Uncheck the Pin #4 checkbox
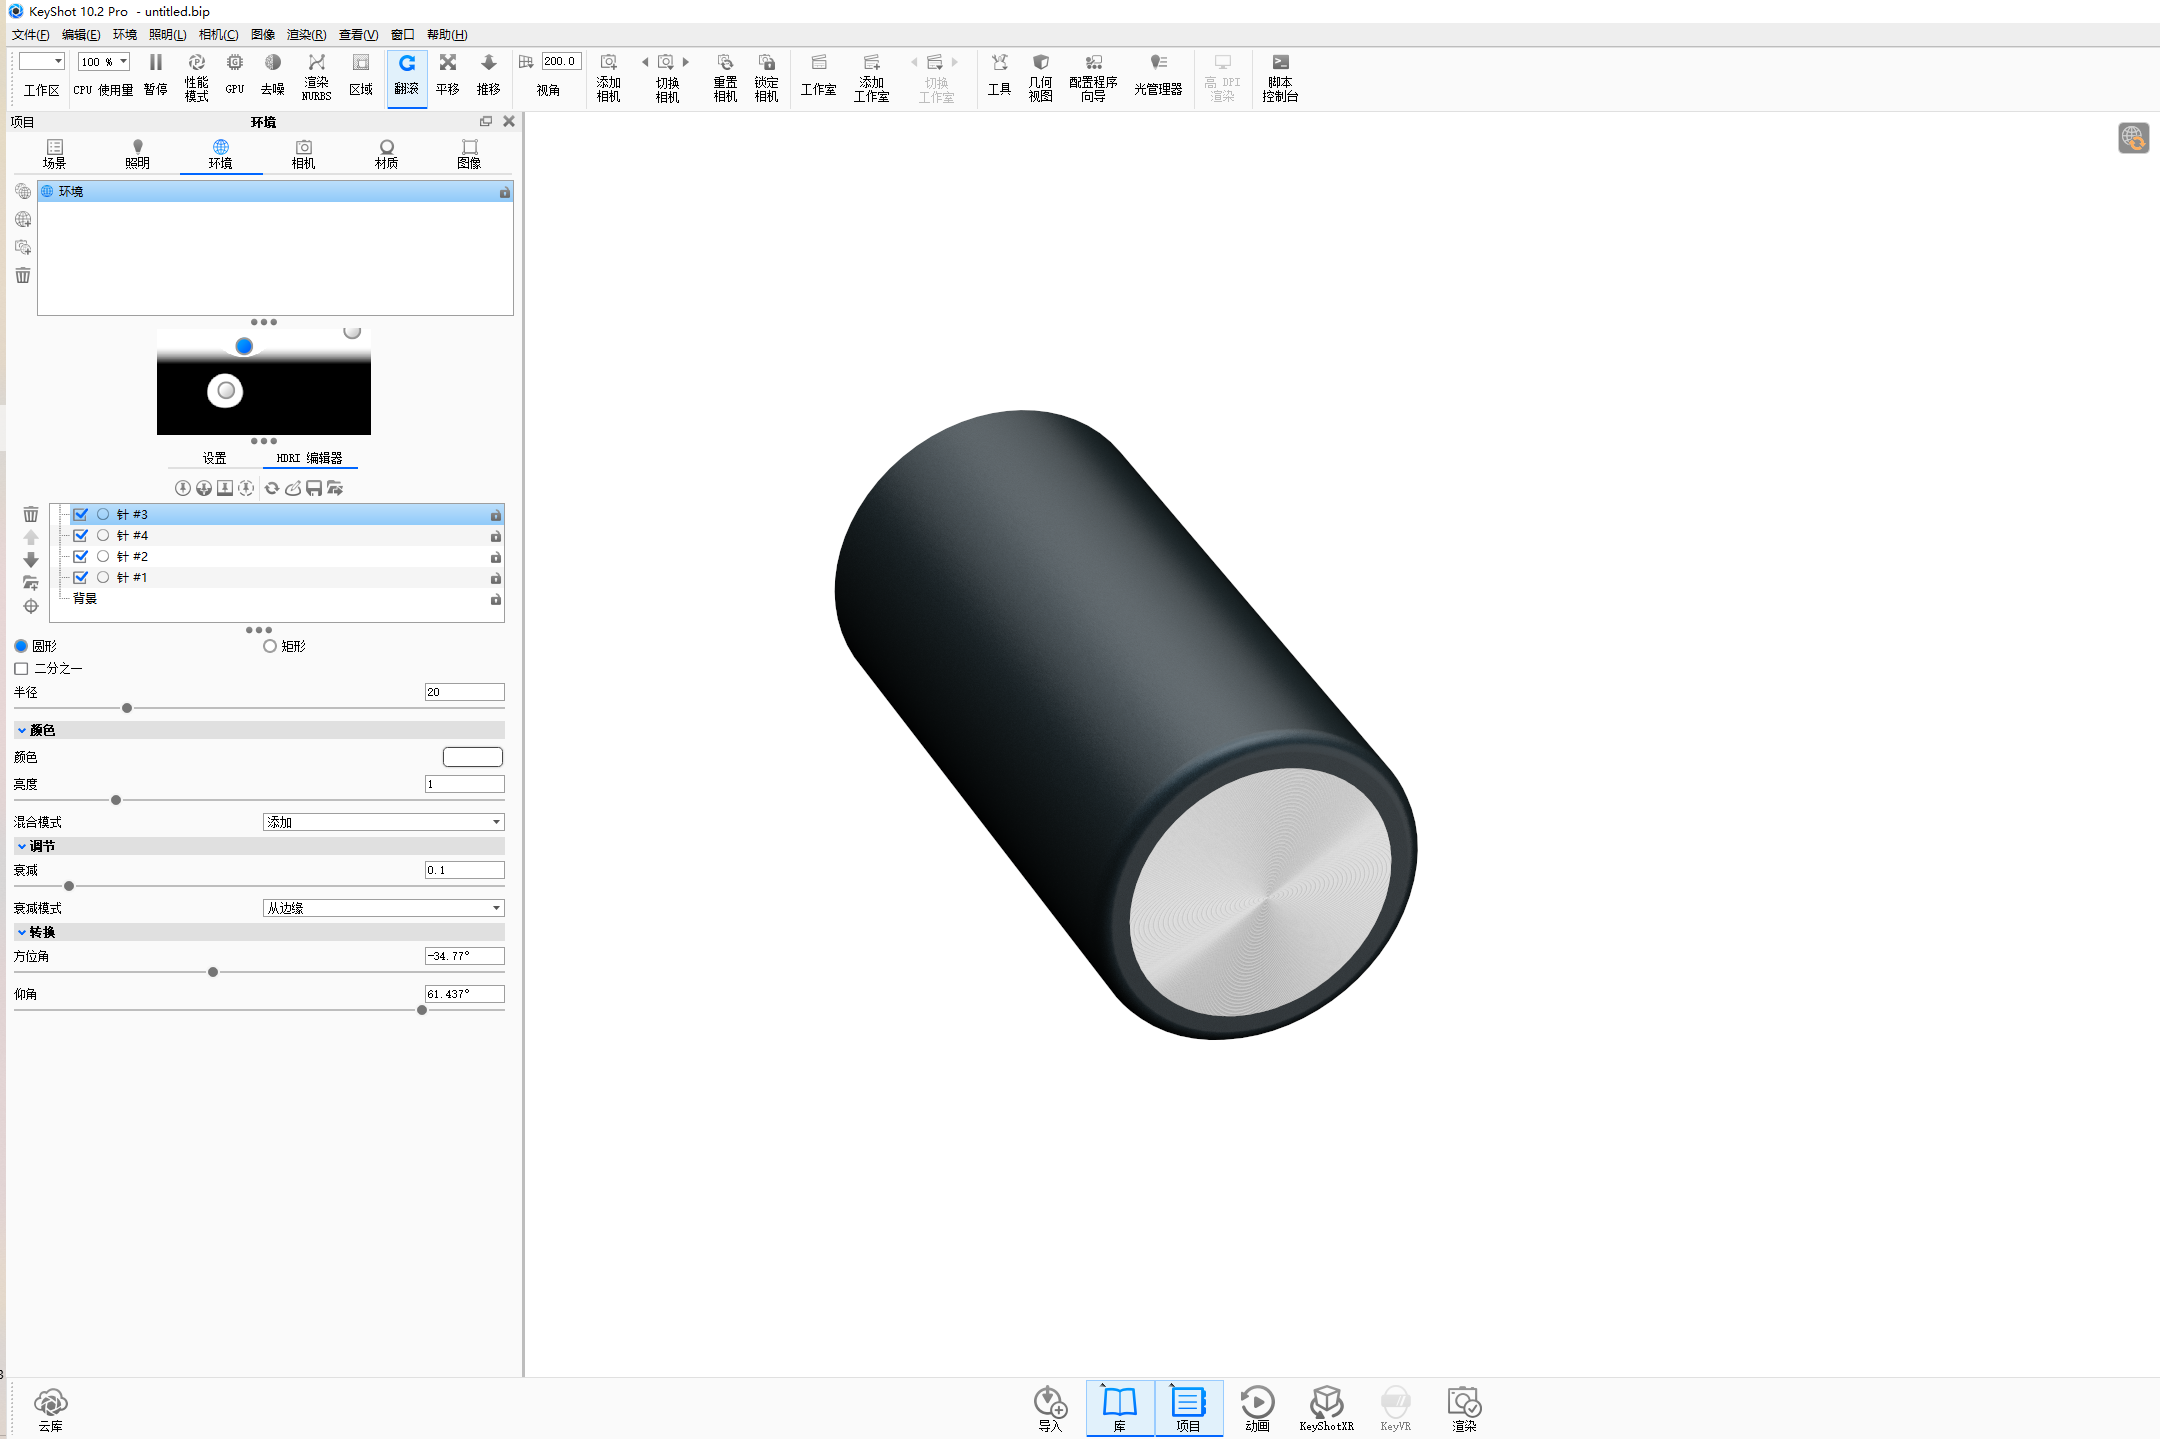Image resolution: width=2160 pixels, height=1439 pixels. click(x=81, y=535)
